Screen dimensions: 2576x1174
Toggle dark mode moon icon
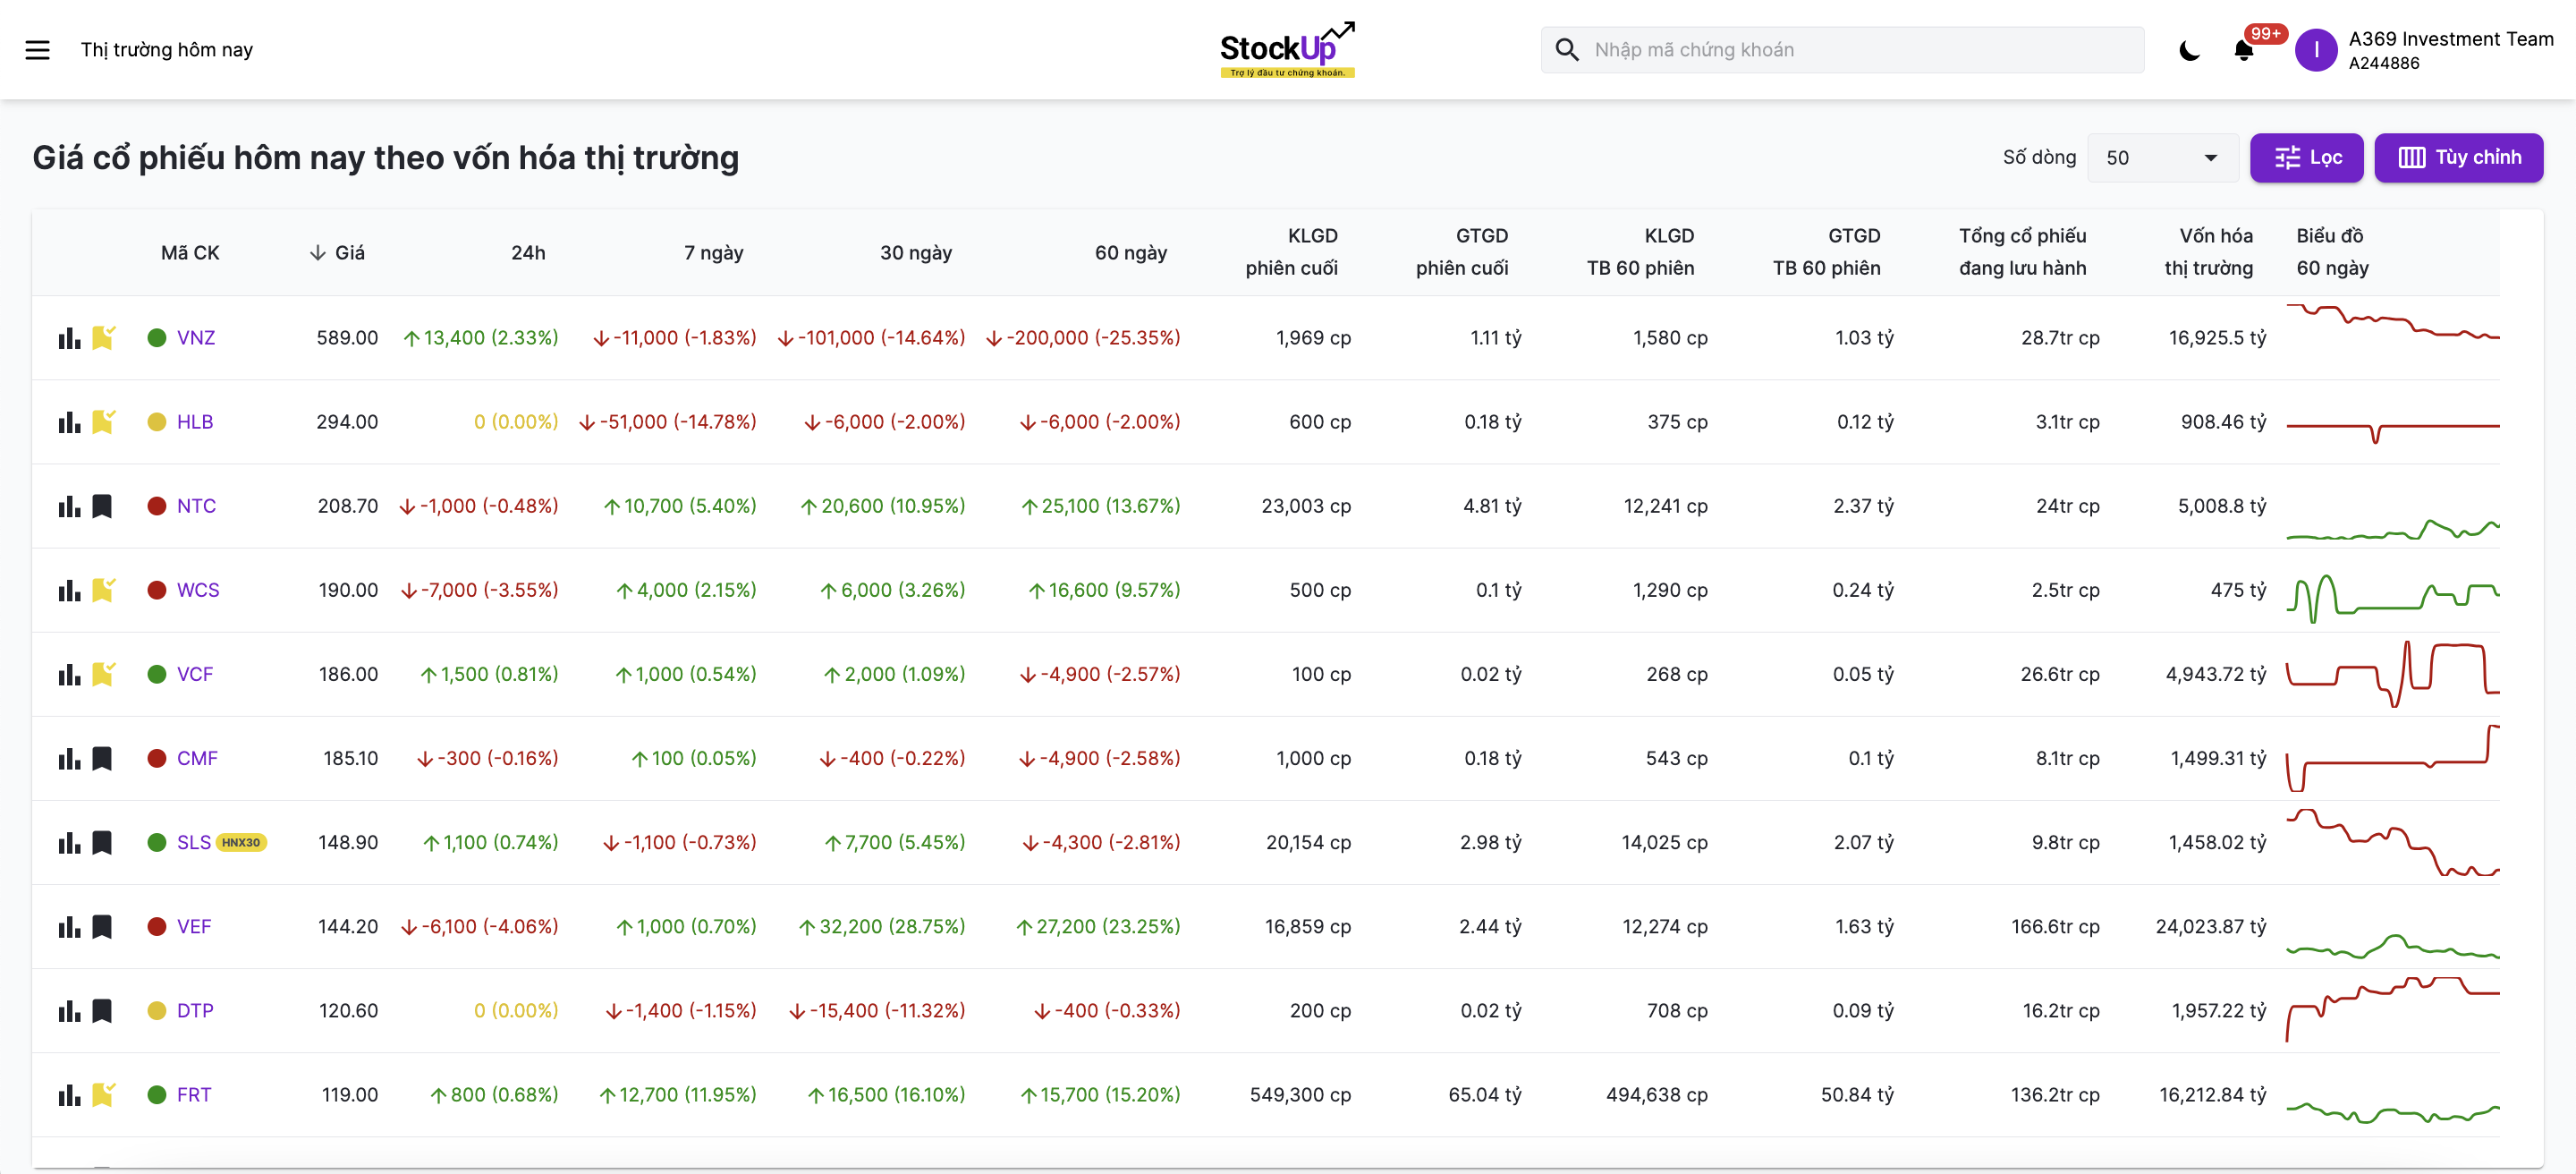(x=2189, y=50)
